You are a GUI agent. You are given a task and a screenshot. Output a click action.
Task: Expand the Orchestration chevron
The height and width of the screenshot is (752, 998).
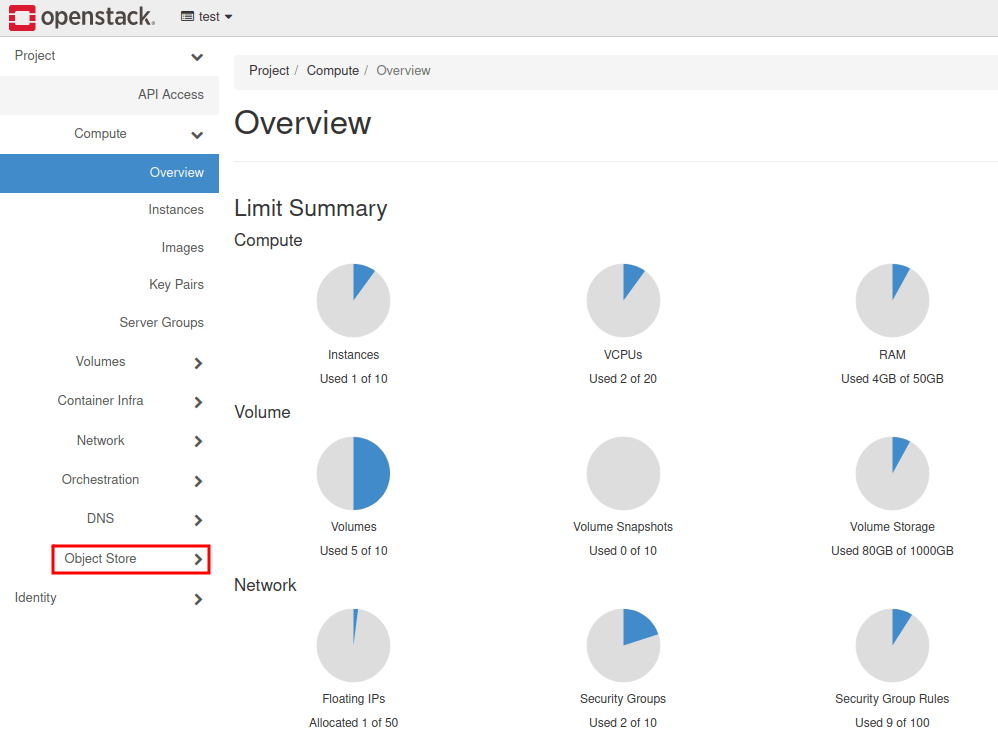198,481
